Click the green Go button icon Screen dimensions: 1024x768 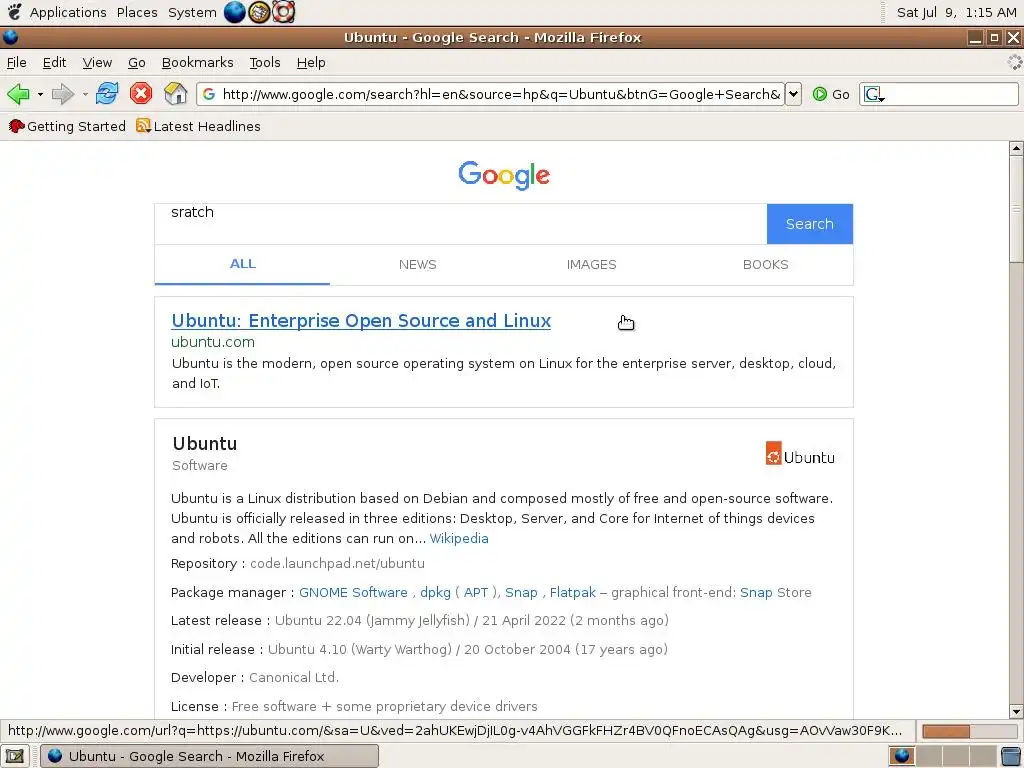coord(820,94)
